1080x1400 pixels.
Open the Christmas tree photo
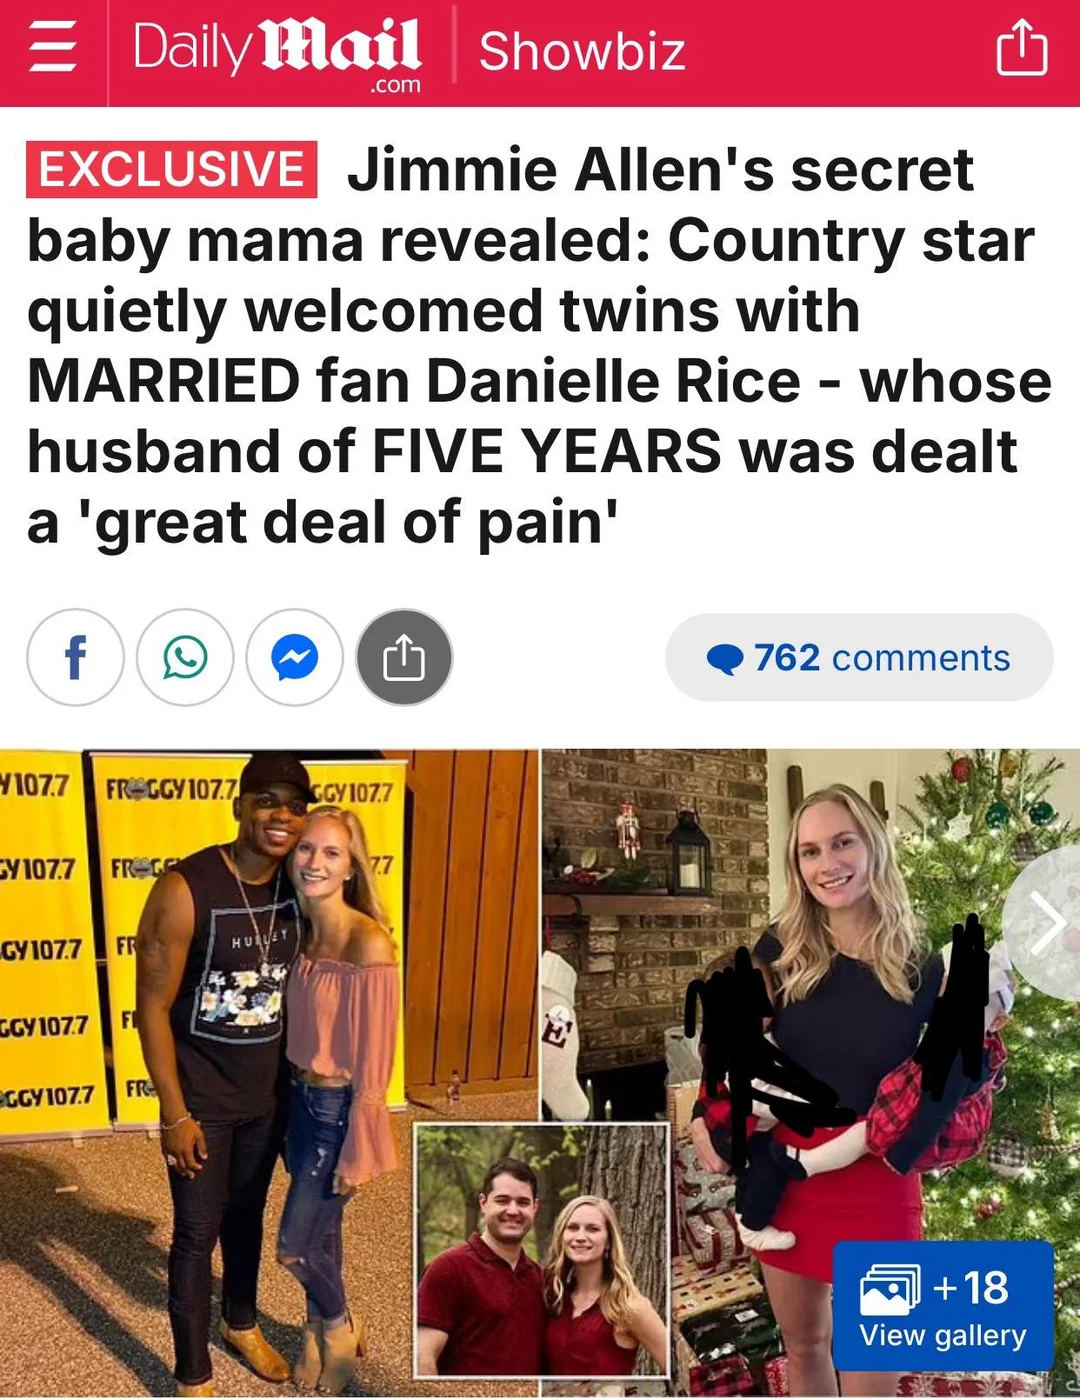(x=811, y=1071)
